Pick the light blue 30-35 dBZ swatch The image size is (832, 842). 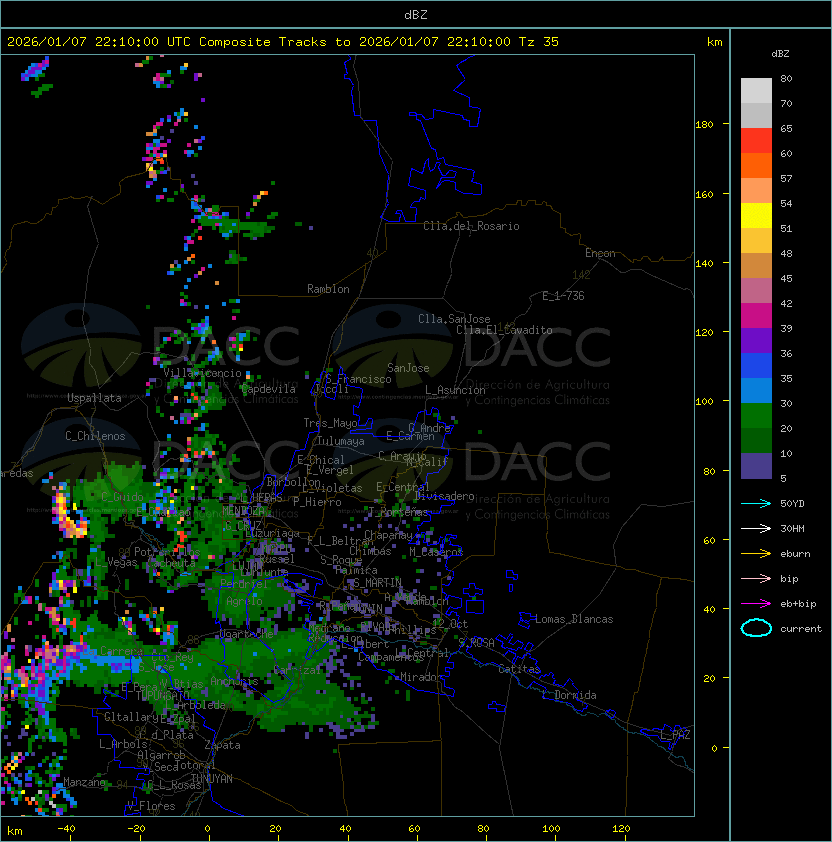pos(756,391)
